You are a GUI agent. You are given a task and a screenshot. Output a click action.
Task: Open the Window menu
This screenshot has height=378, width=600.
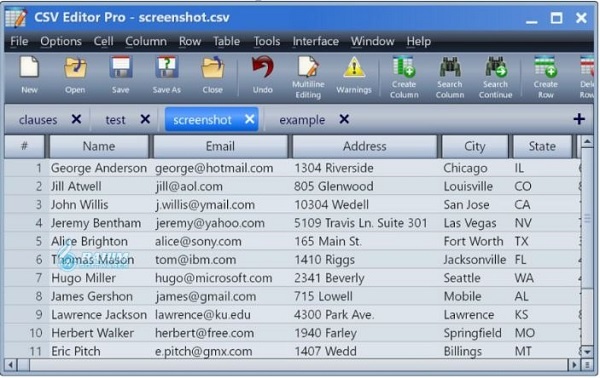(372, 41)
